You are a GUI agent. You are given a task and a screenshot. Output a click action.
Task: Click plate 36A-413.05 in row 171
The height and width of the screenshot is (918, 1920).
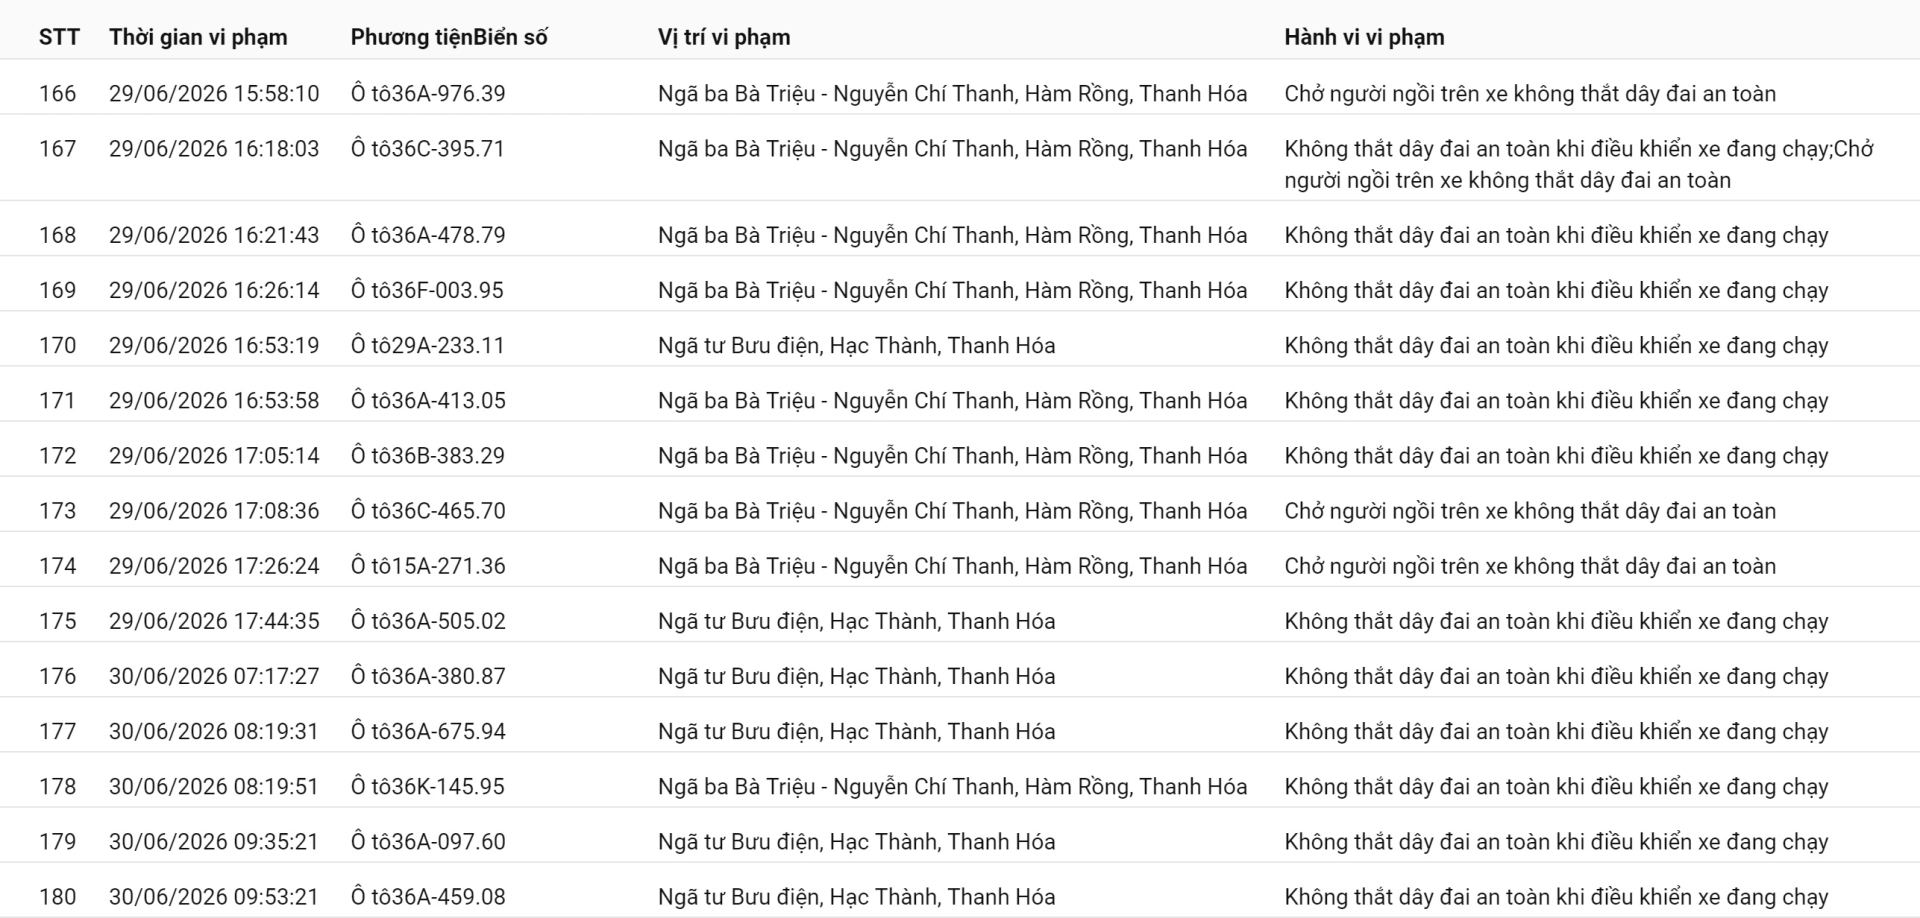pyautogui.click(x=428, y=400)
